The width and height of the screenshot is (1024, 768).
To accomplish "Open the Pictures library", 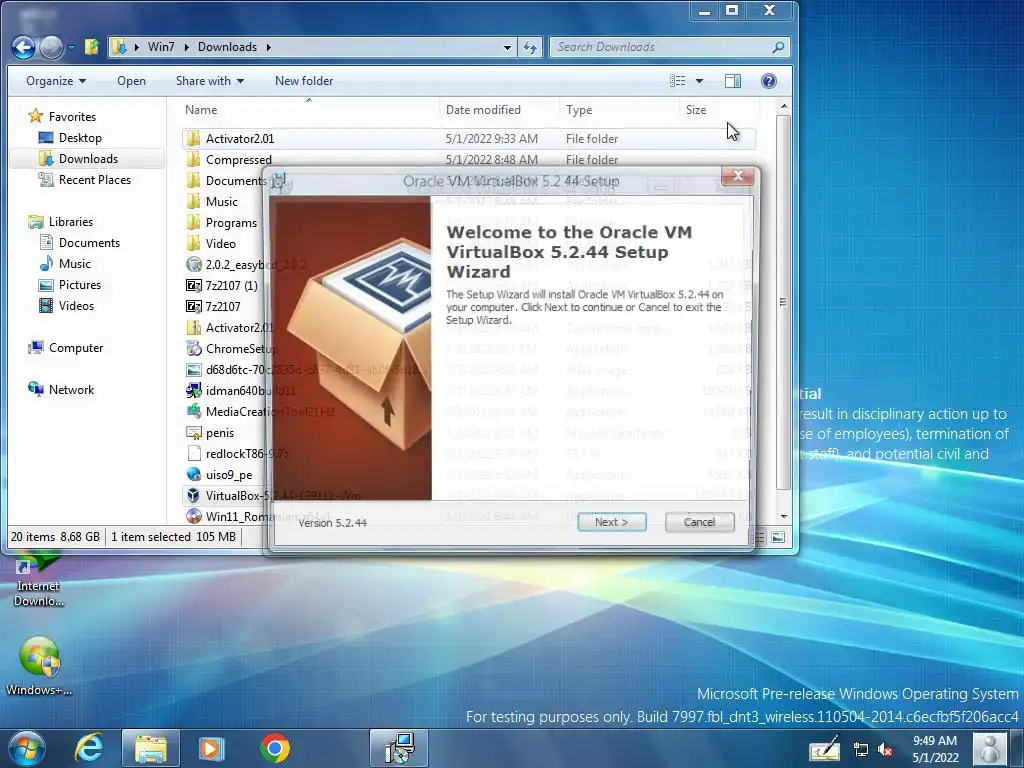I will 79,285.
